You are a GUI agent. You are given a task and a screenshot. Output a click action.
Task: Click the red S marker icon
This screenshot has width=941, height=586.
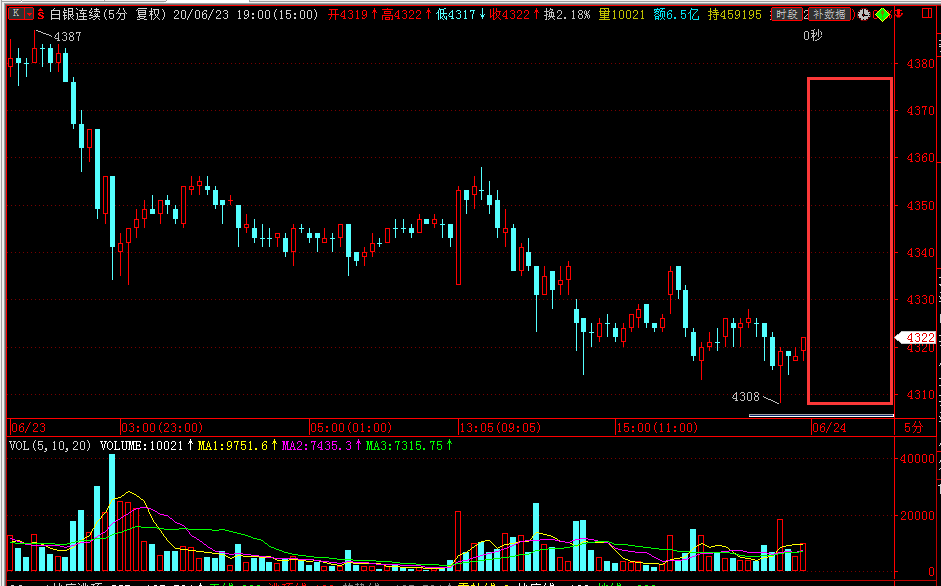click(x=41, y=14)
